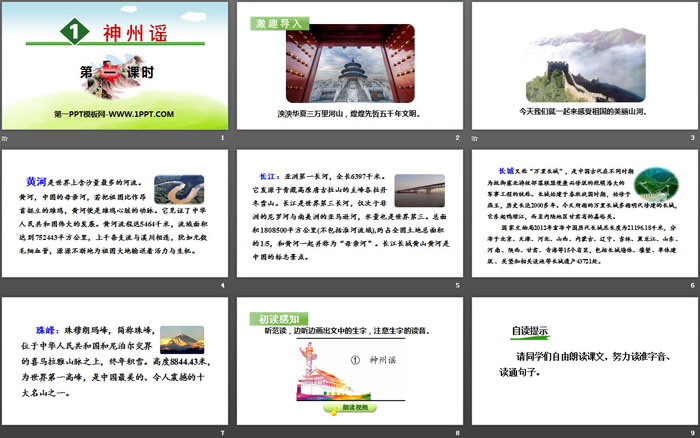This screenshot has height=438, width=700.
Task: Click the Mount Everest photo in slide 7
Action: [x=182, y=340]
